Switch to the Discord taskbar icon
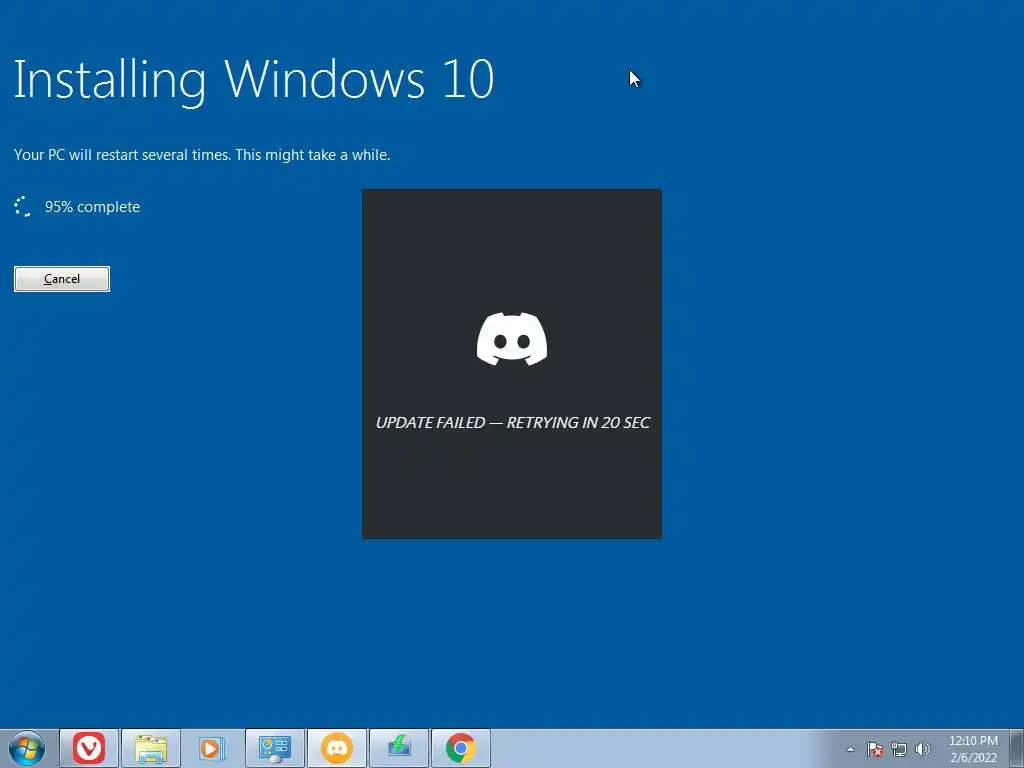Viewport: 1024px width, 768px height. (336, 748)
